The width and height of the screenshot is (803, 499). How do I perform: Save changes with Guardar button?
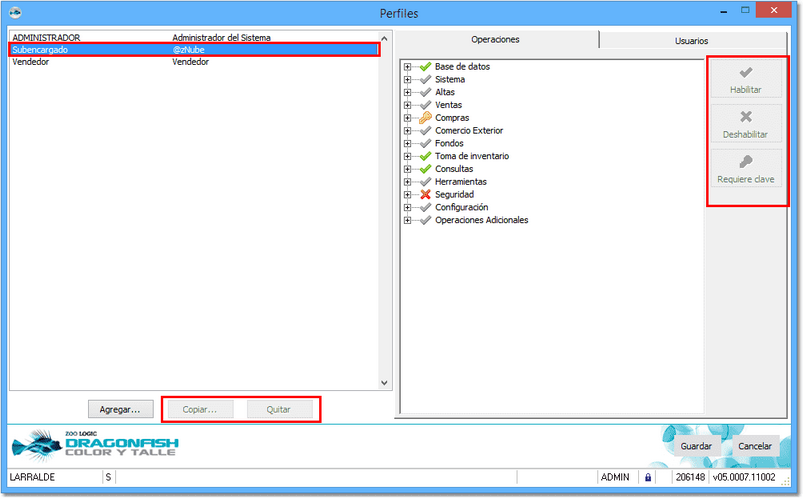click(696, 446)
